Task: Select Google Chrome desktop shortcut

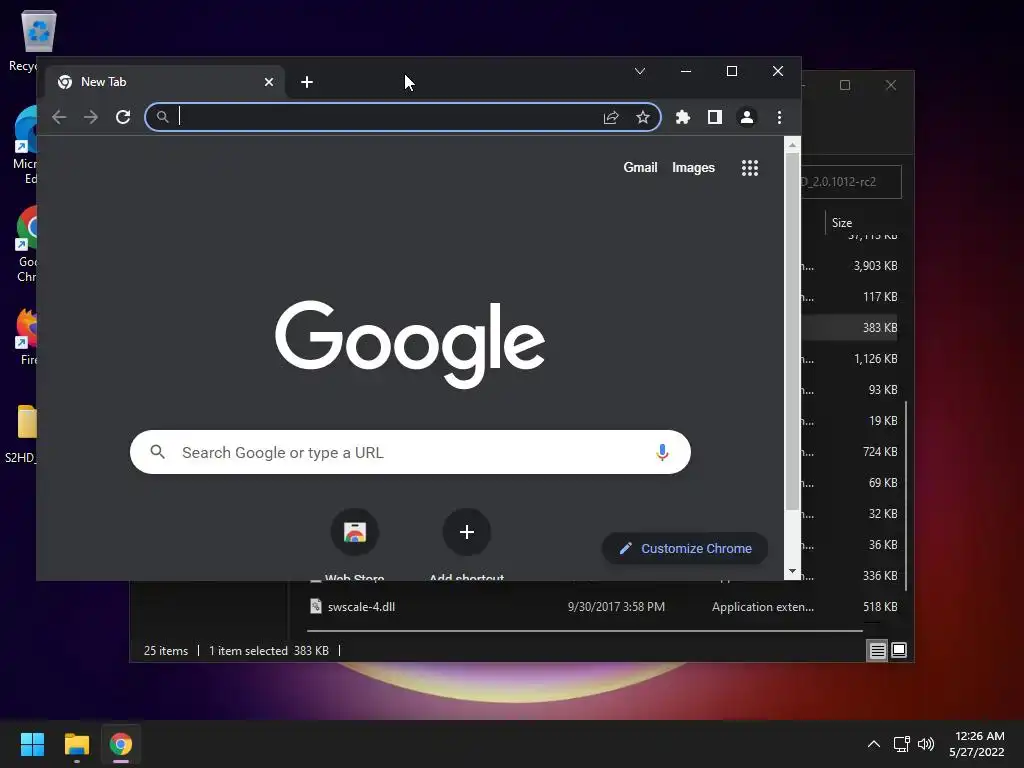Action: (27, 244)
